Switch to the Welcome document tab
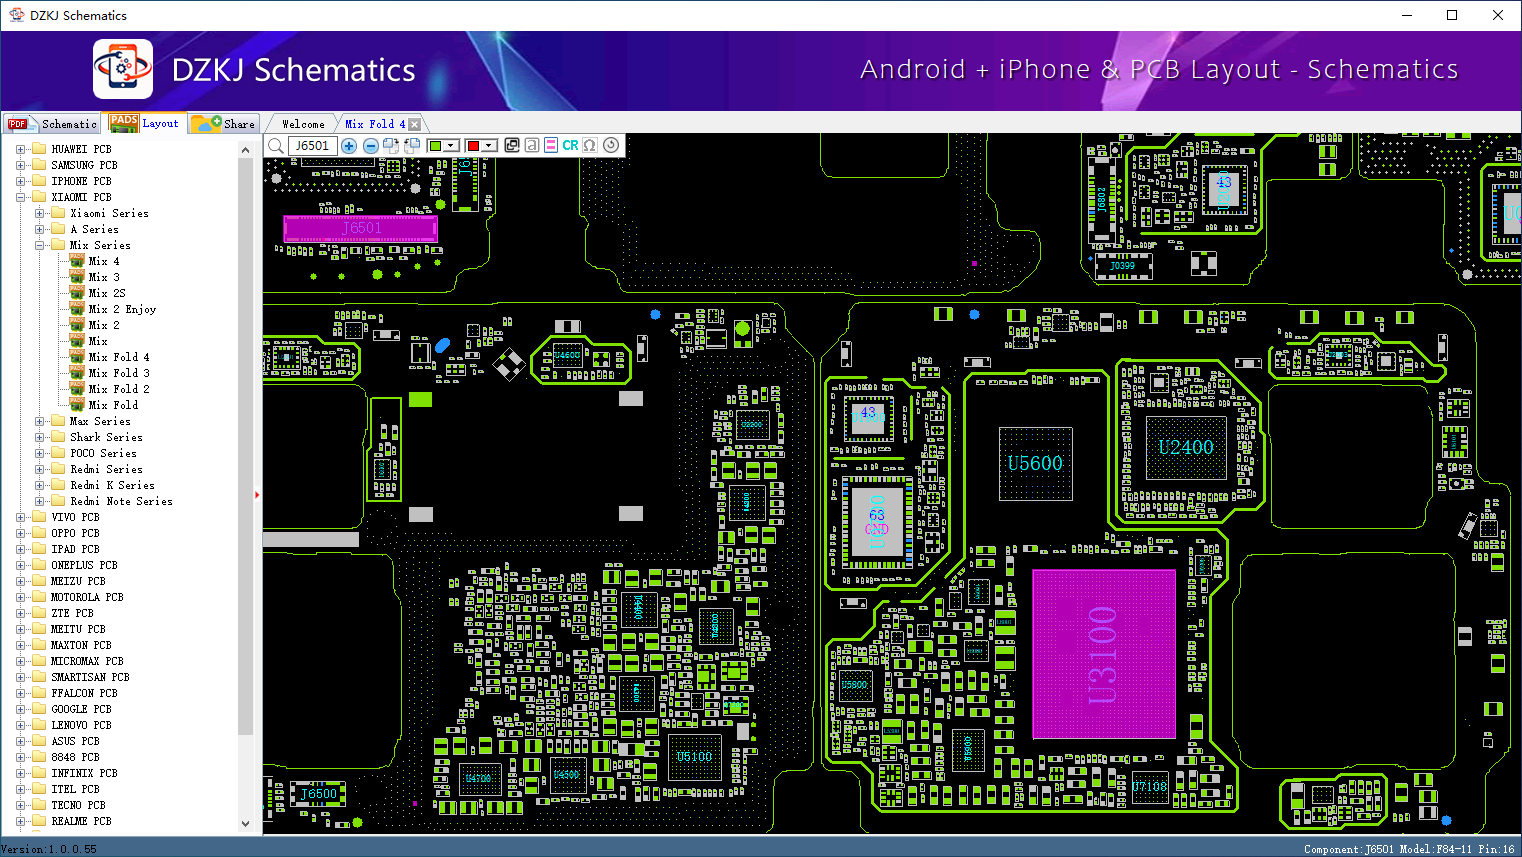 pyautogui.click(x=303, y=124)
